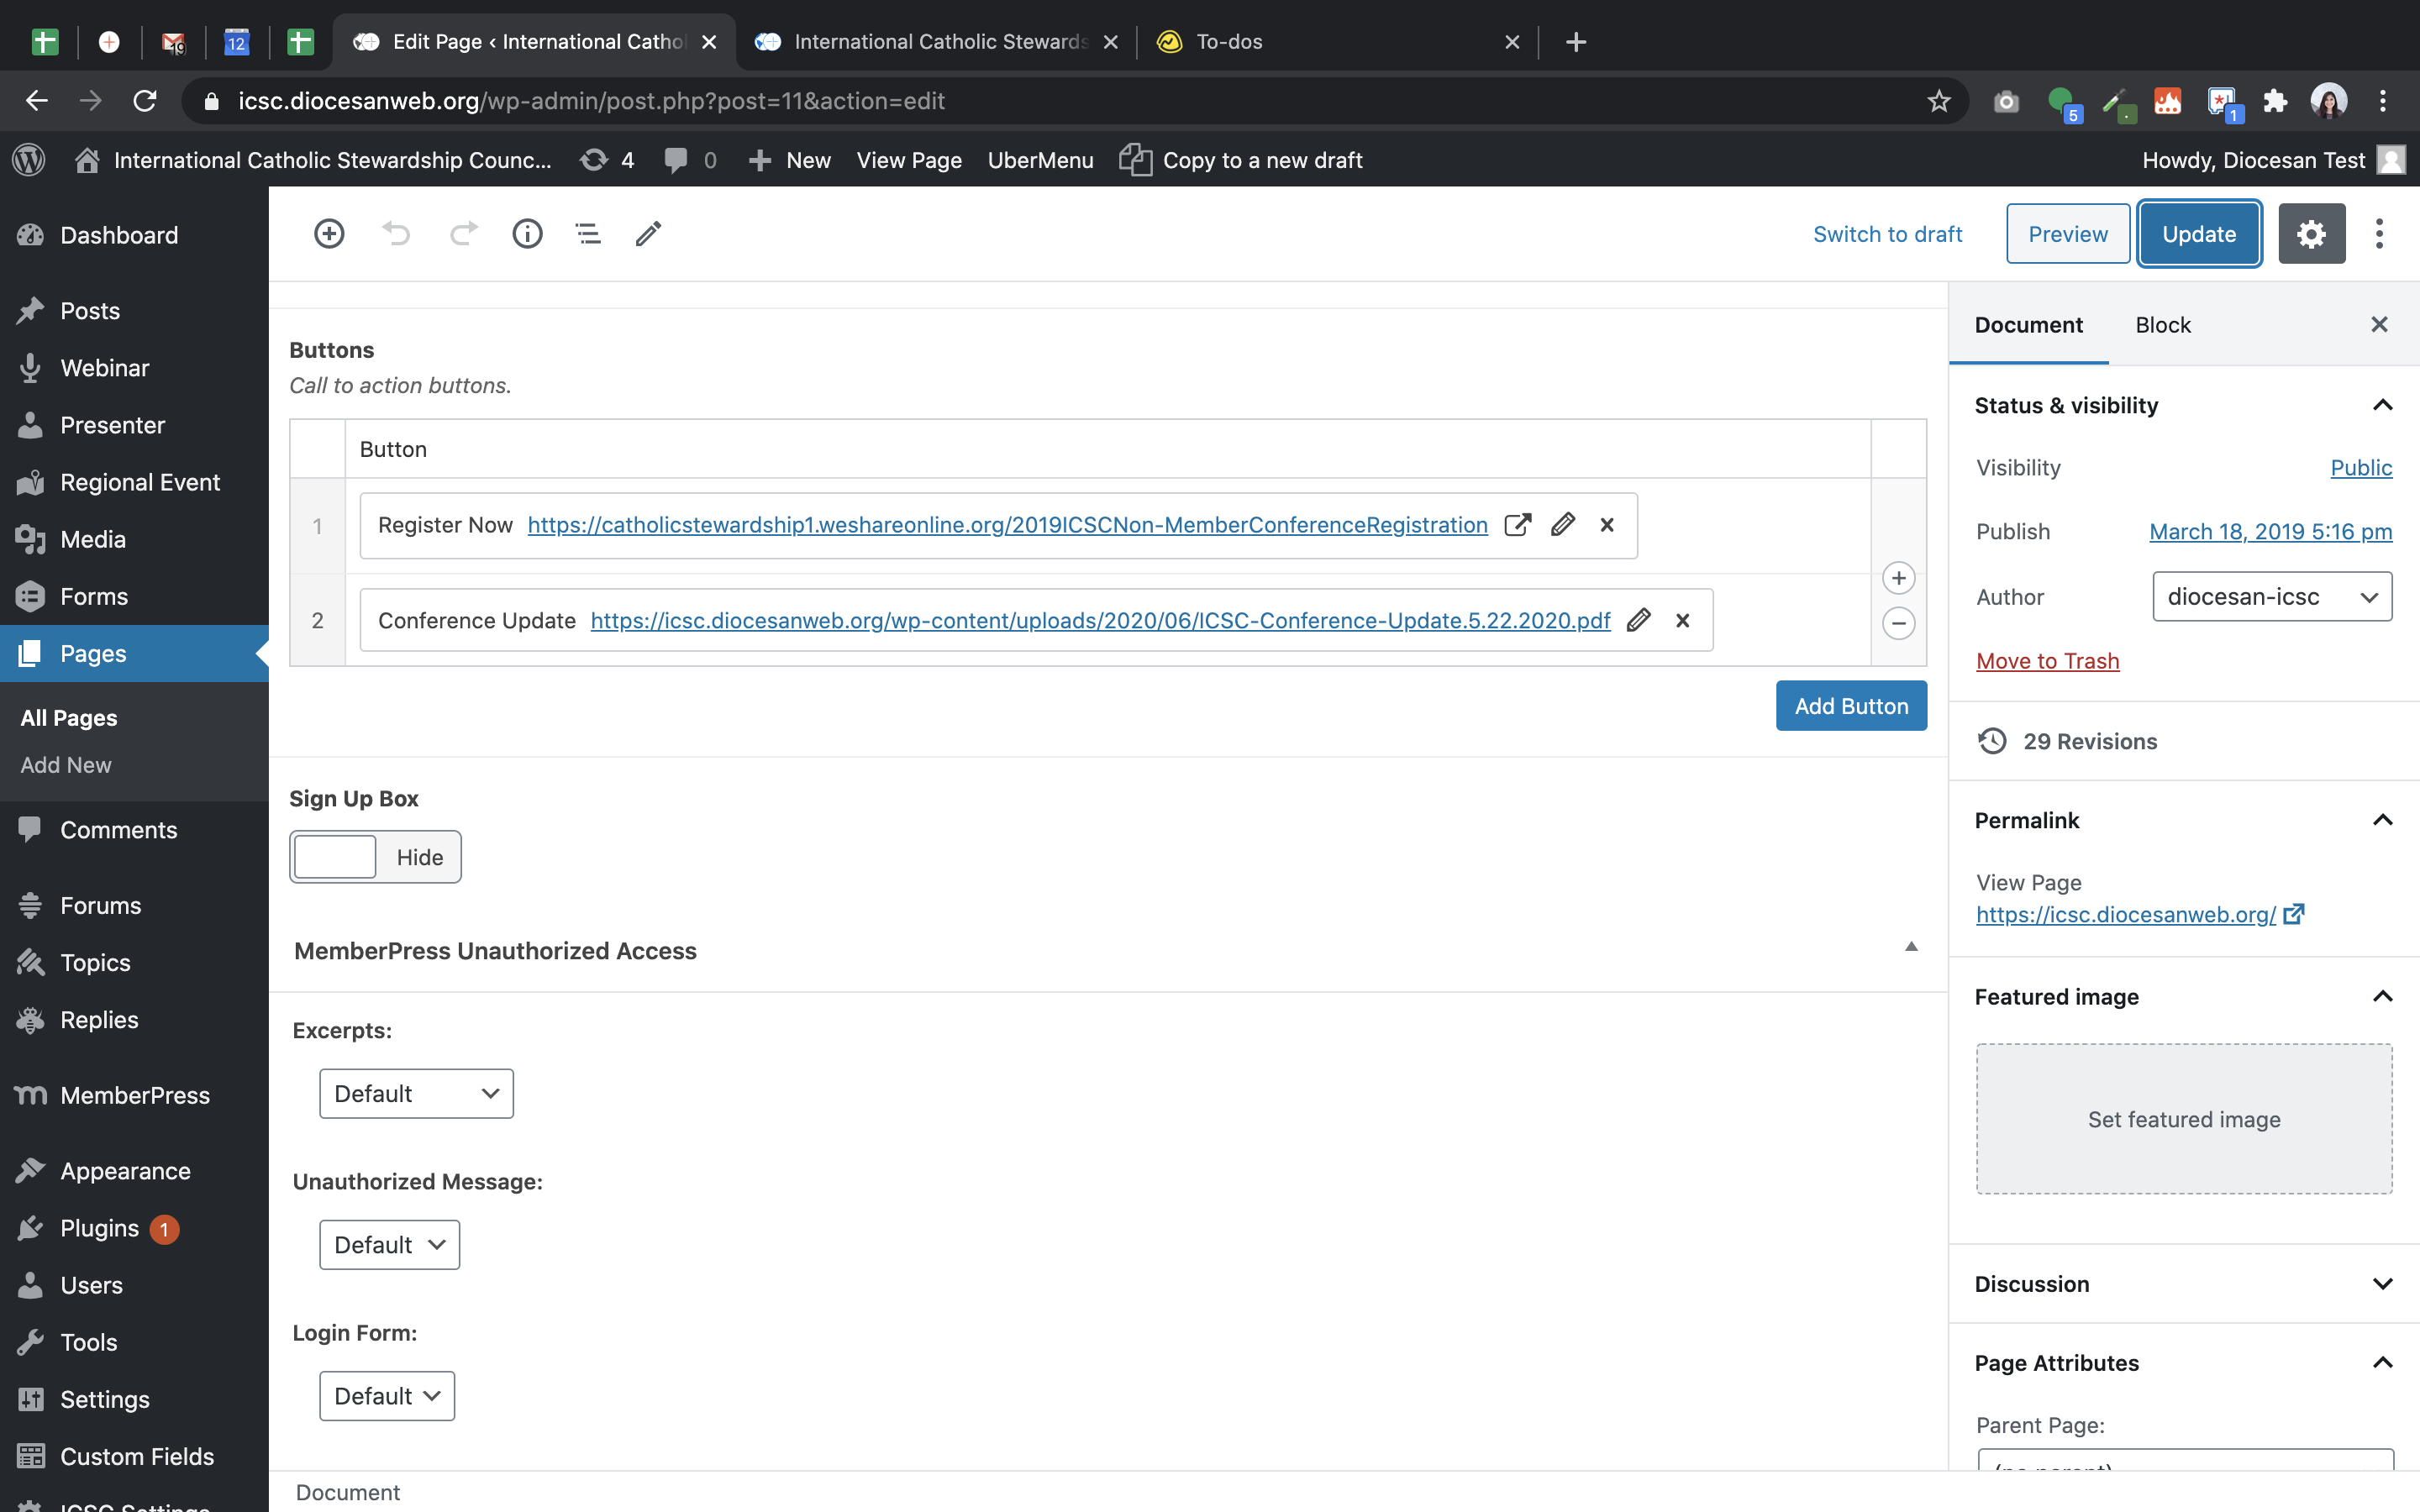The width and height of the screenshot is (2420, 1512).
Task: Click the Add Button button
Action: pos(1851,706)
